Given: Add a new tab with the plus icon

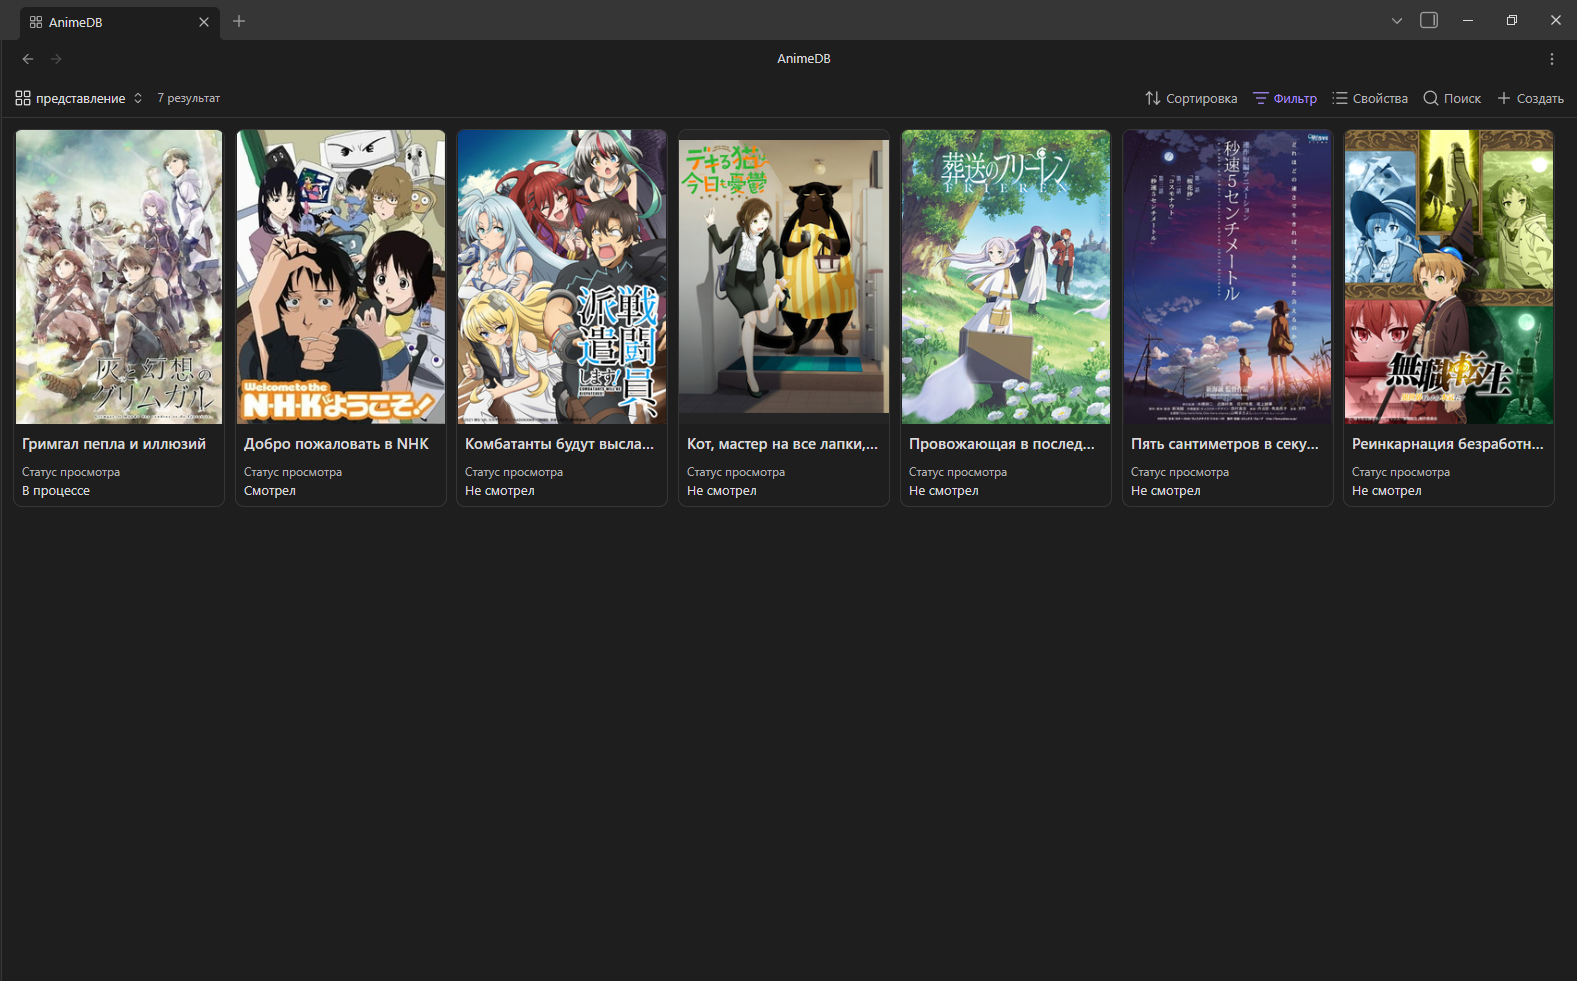Looking at the screenshot, I should (x=239, y=21).
